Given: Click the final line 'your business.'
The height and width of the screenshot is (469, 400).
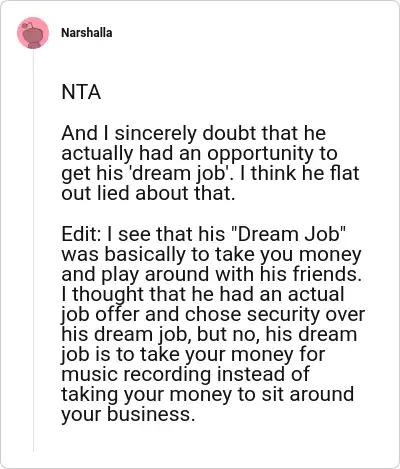Looking at the screenshot, I should [x=128, y=414].
